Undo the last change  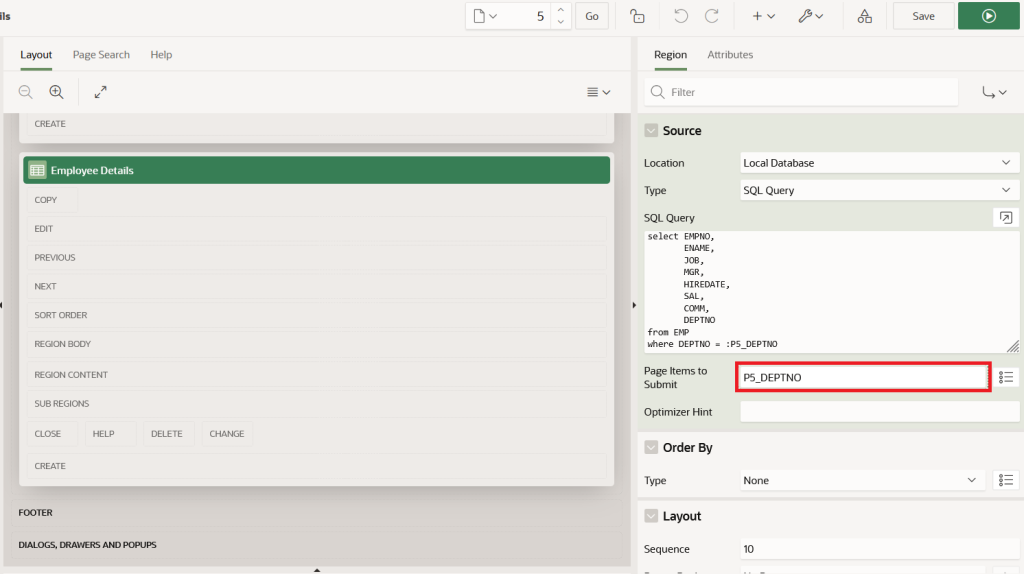(x=680, y=16)
